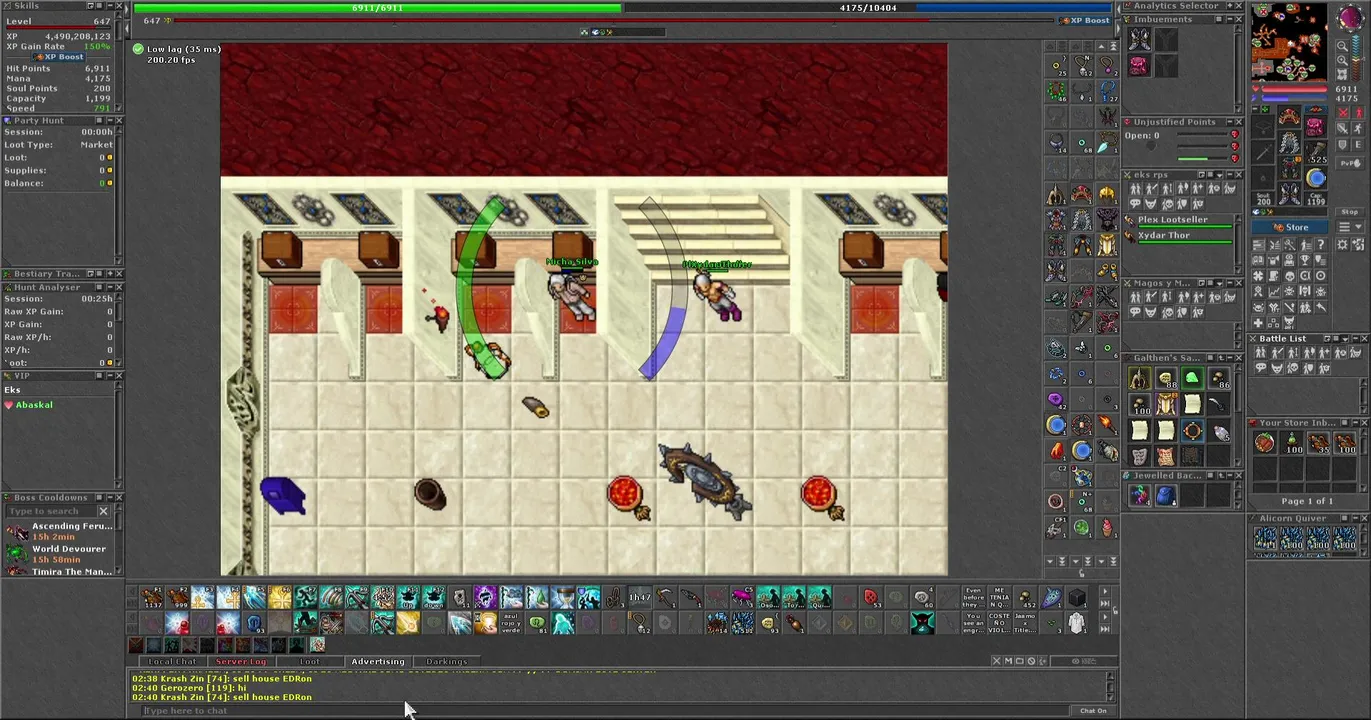Collapse the VIP panel
1371x720 pixels.
(109, 376)
